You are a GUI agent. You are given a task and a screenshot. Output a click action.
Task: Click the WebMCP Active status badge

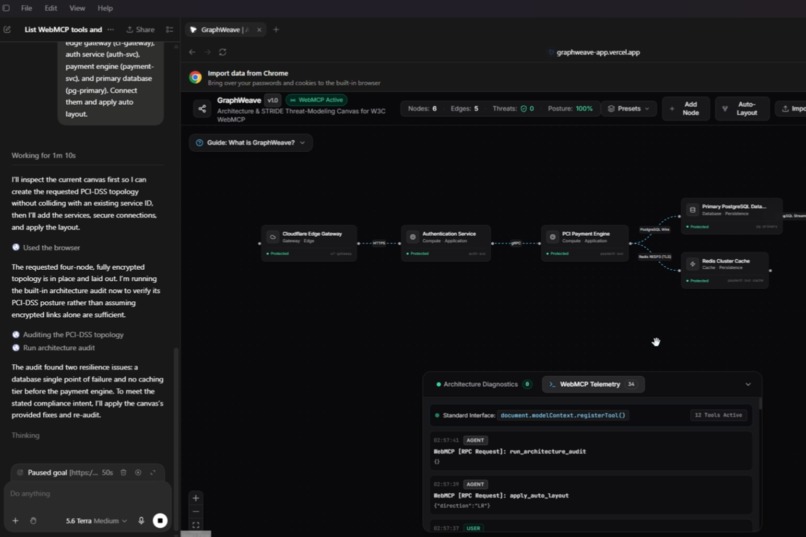click(316, 100)
